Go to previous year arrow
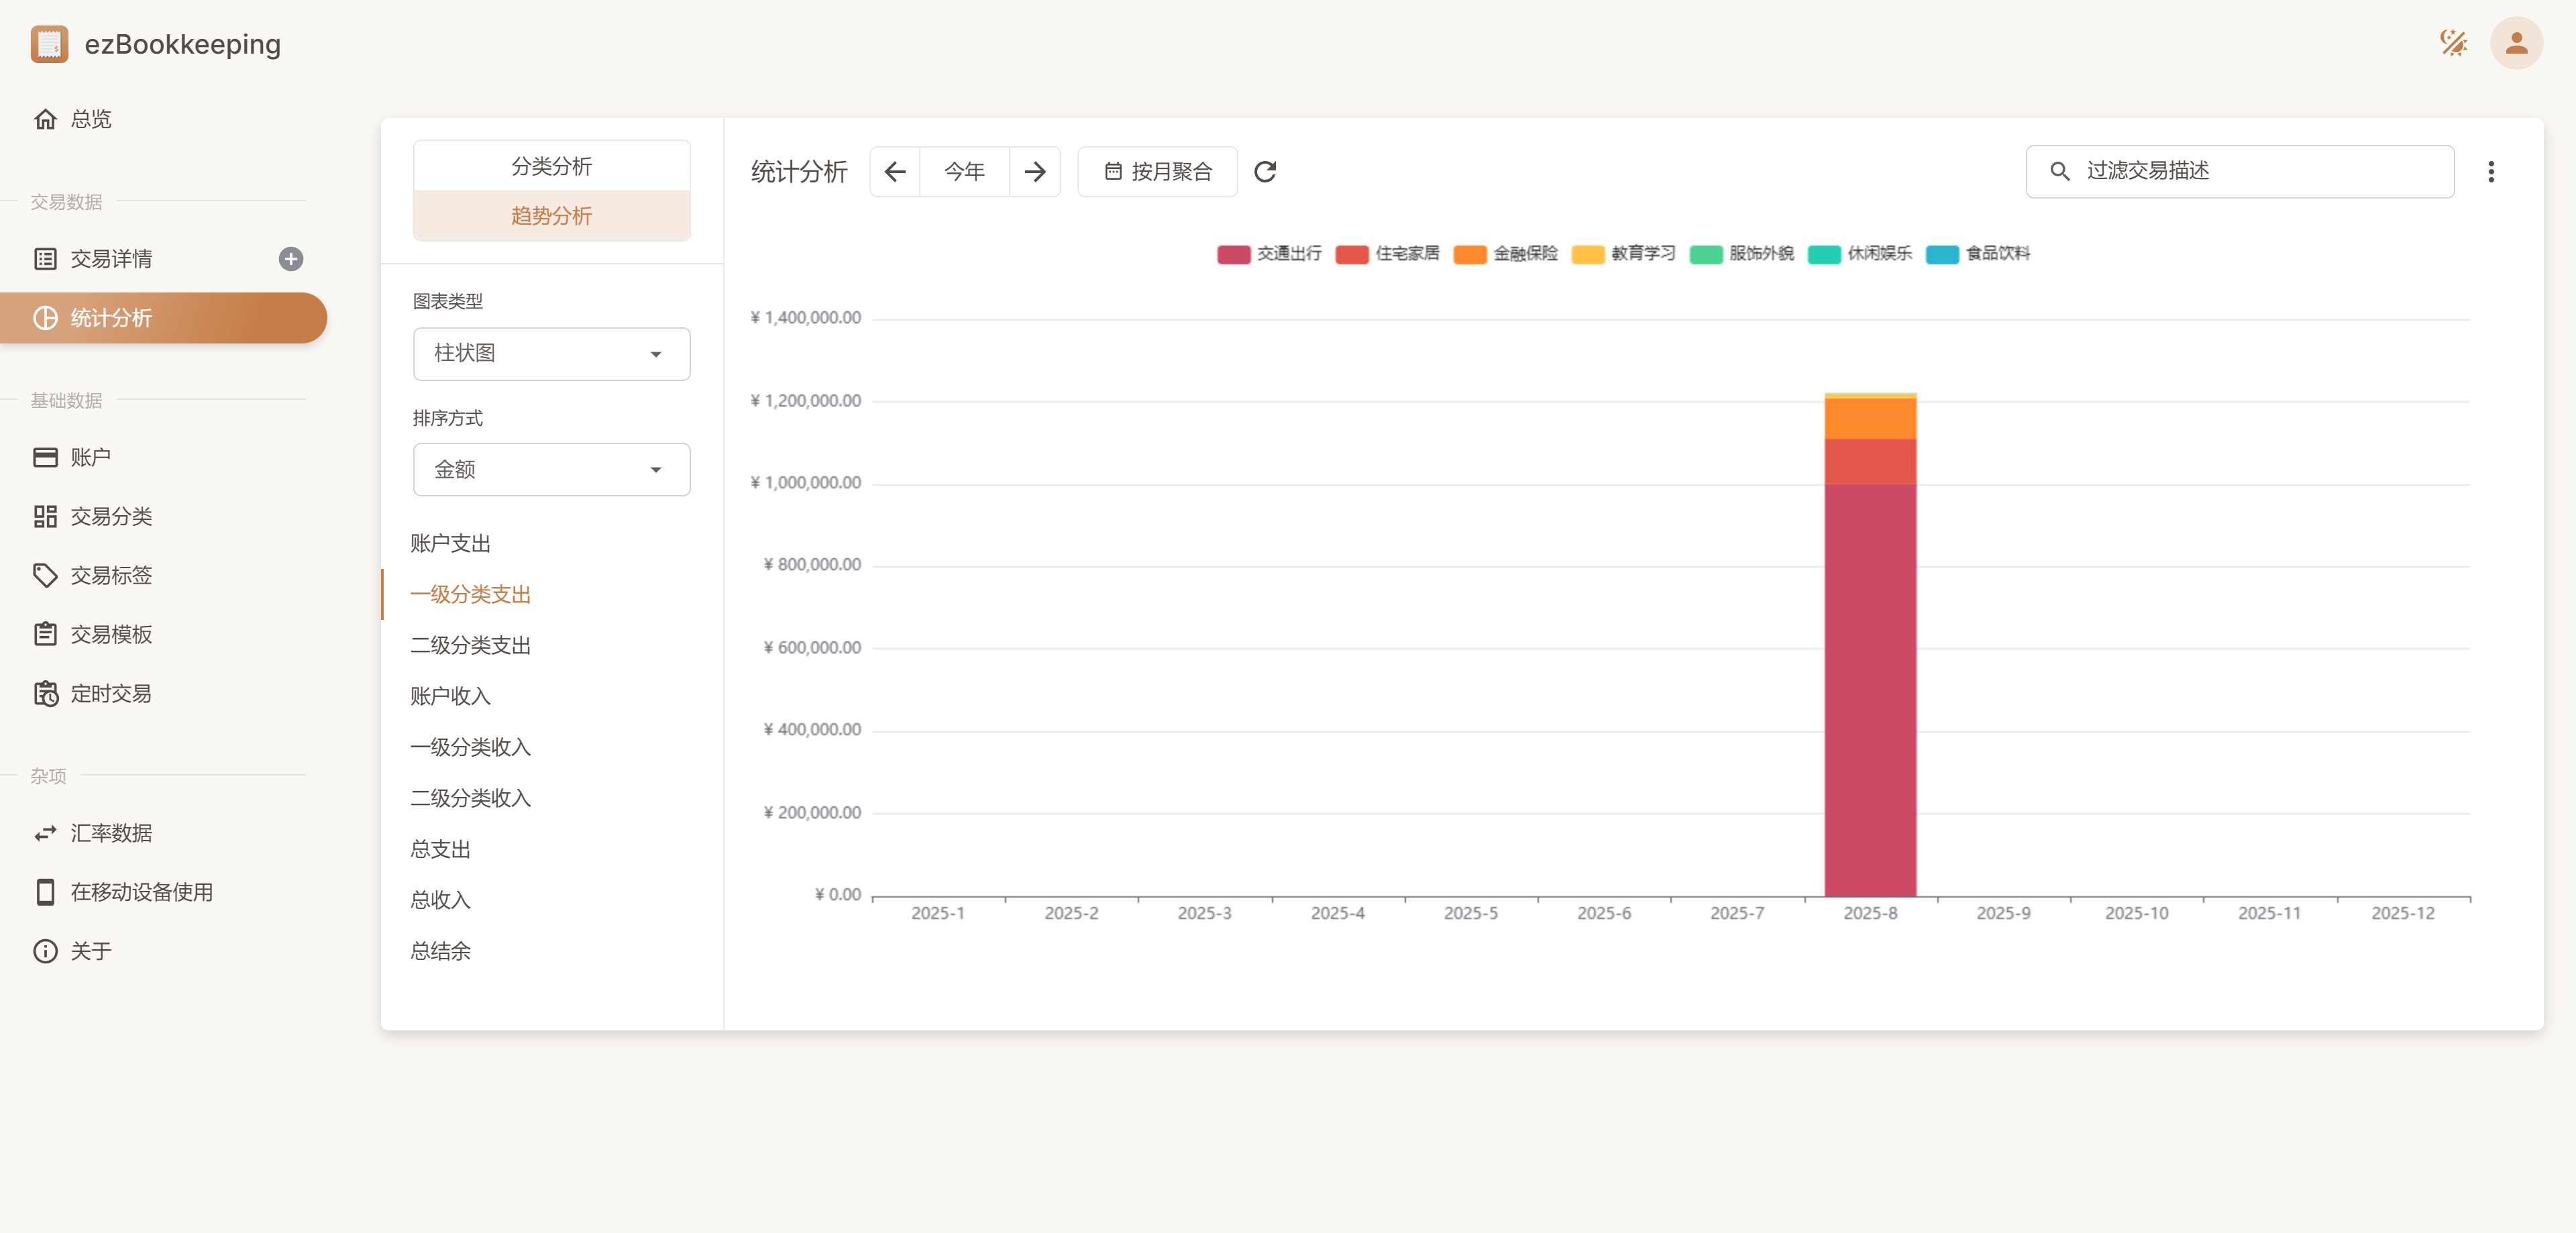 [895, 172]
